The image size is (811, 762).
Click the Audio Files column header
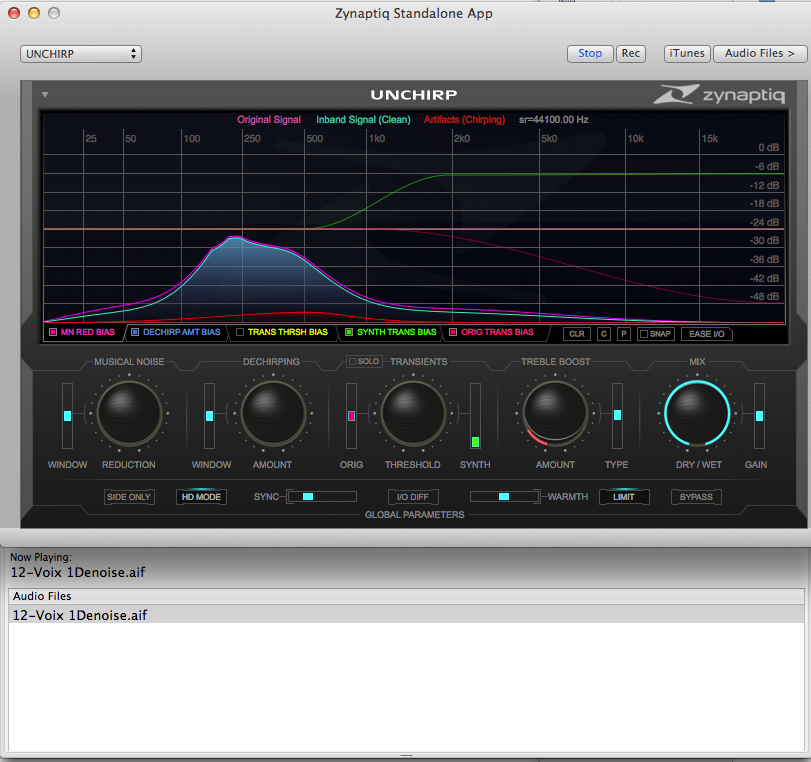tap(406, 596)
